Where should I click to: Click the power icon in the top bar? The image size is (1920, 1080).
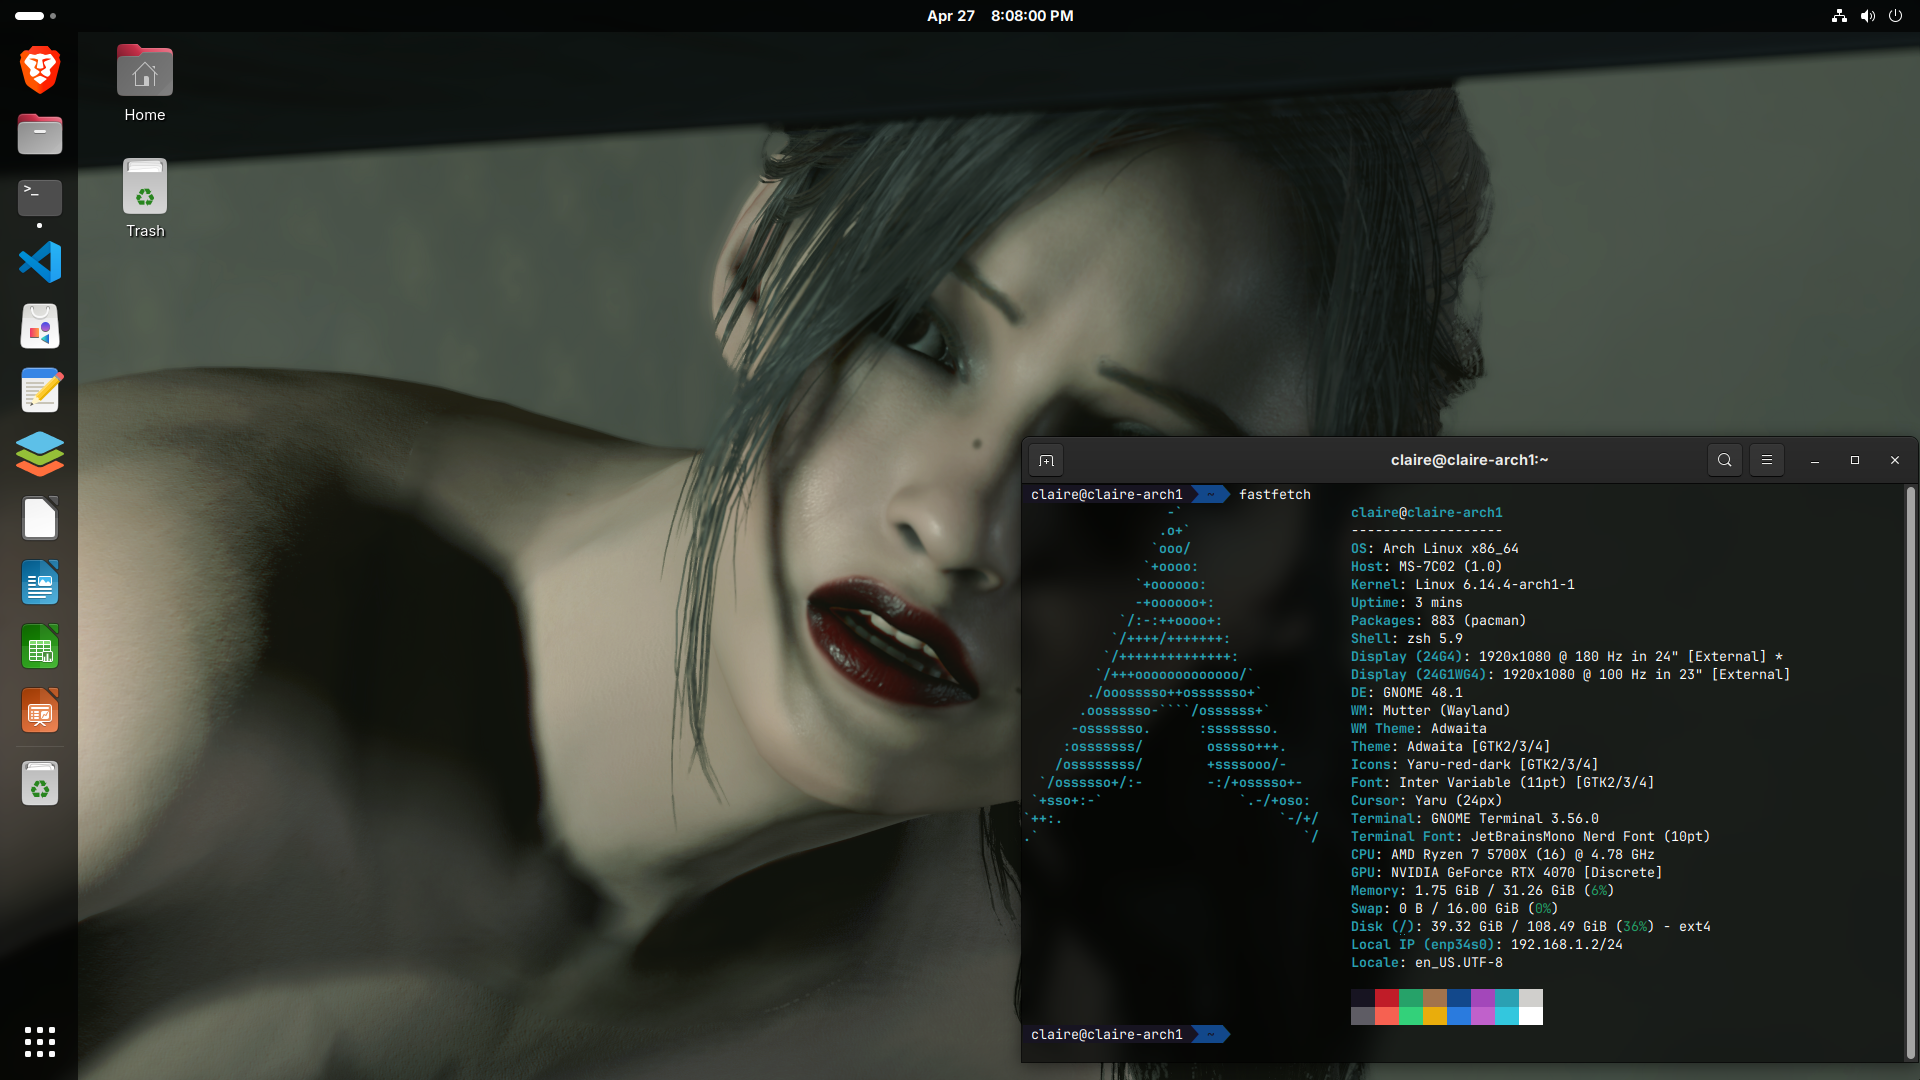click(x=1895, y=16)
